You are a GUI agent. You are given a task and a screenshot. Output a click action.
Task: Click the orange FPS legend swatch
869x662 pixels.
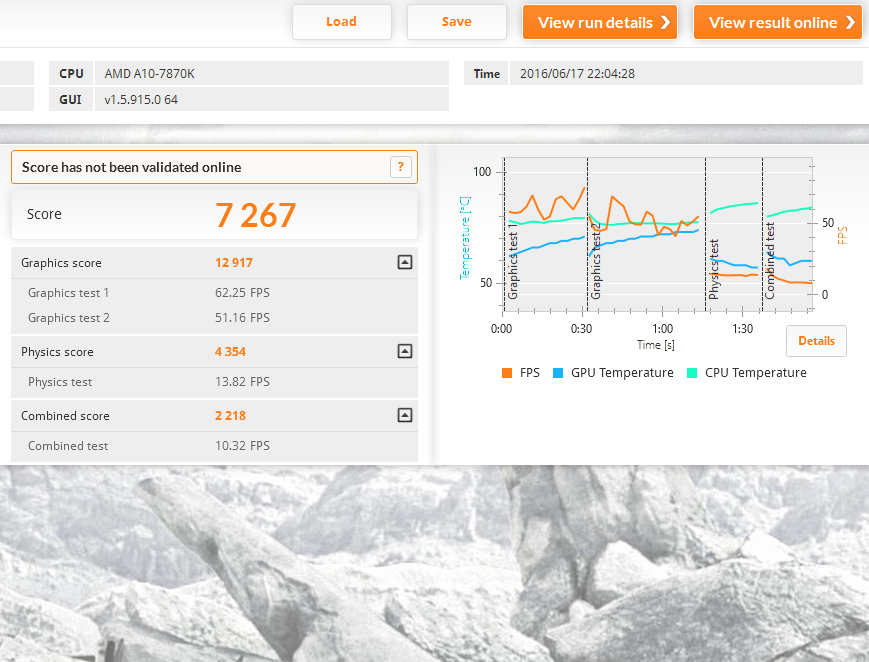click(x=507, y=373)
